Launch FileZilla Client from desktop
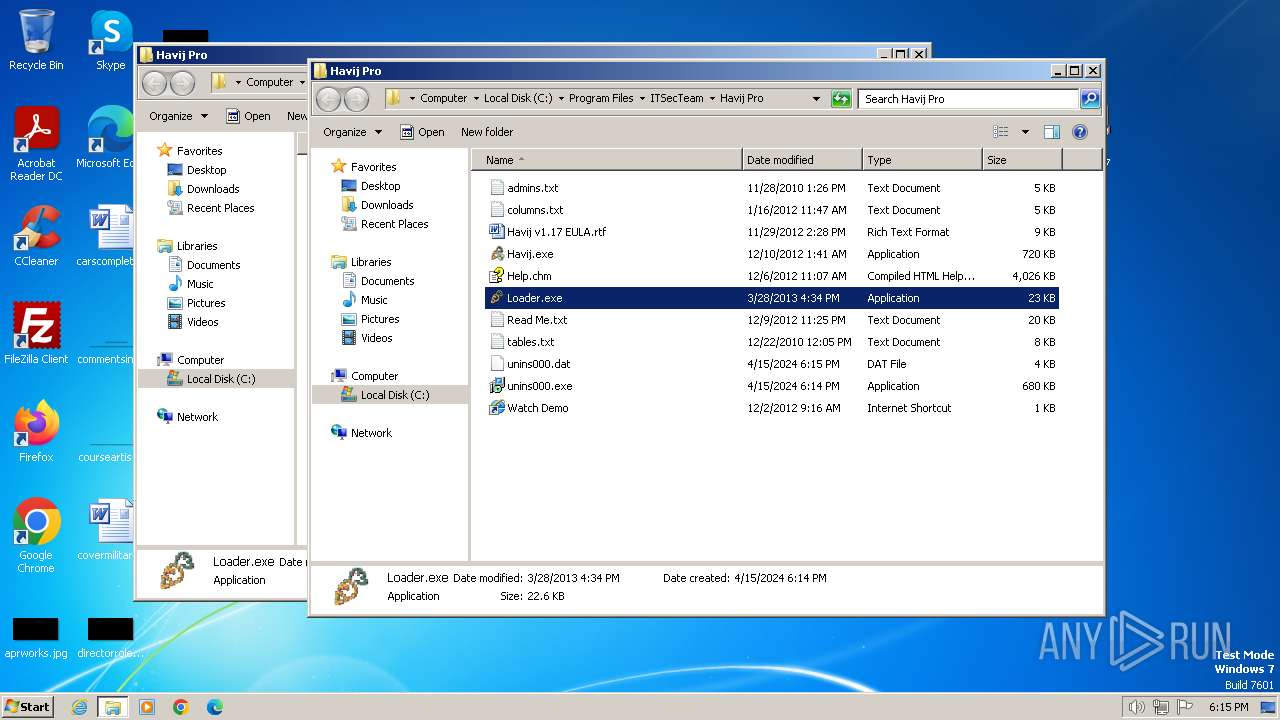The height and width of the screenshot is (720, 1280). pos(36,334)
